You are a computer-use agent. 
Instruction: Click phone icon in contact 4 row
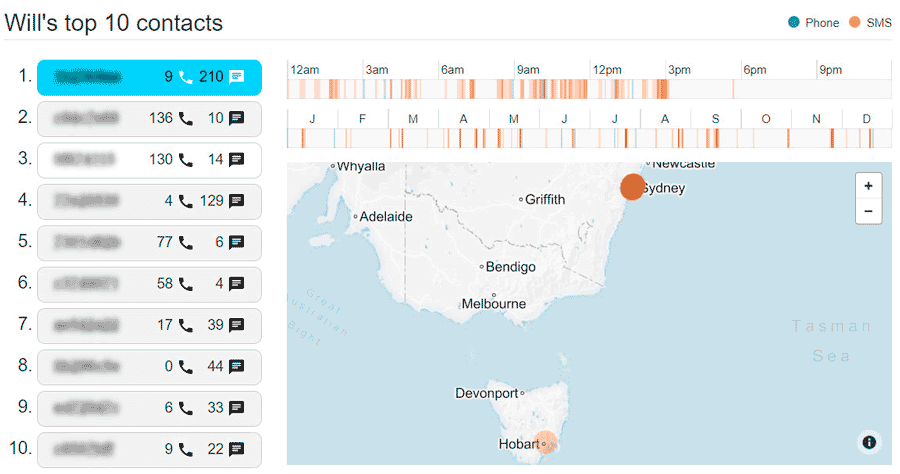(x=185, y=201)
